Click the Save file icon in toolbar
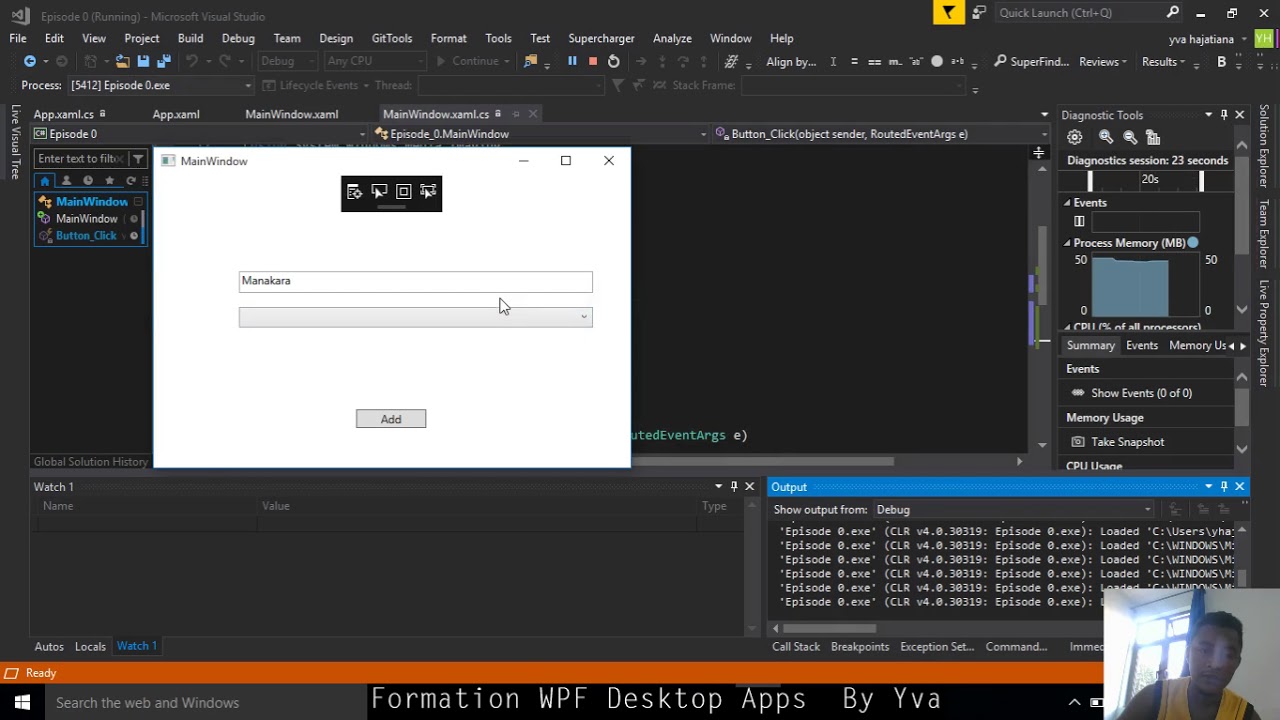Viewport: 1280px width, 720px height. click(143, 61)
